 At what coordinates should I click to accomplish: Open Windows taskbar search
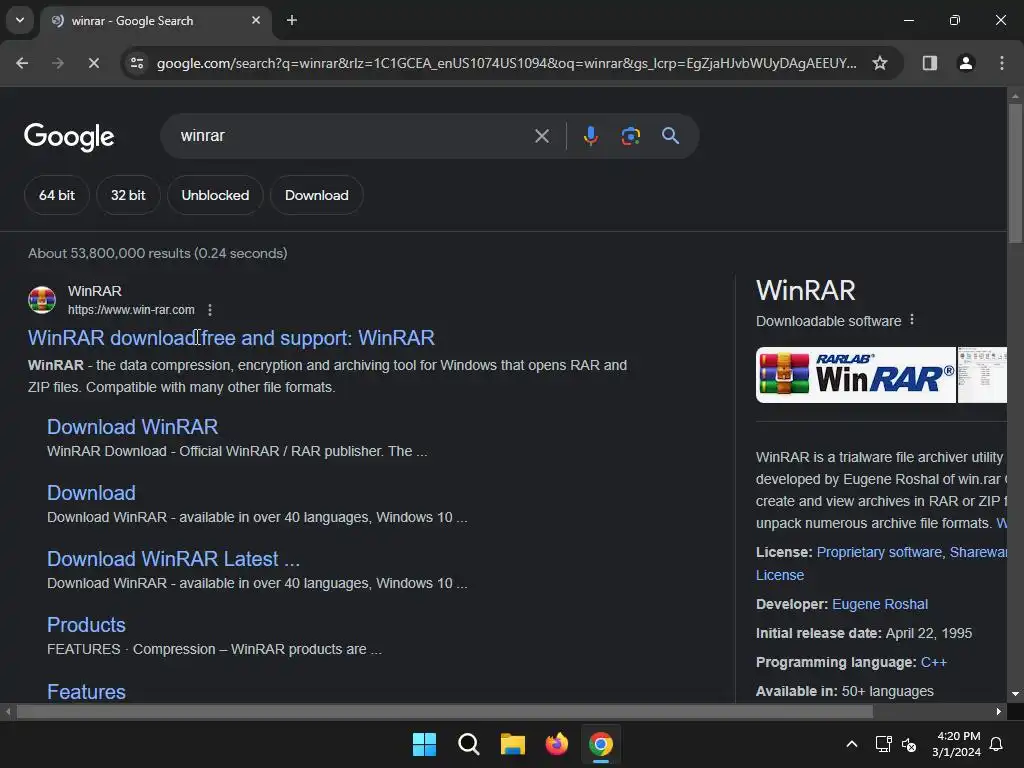tap(469, 744)
